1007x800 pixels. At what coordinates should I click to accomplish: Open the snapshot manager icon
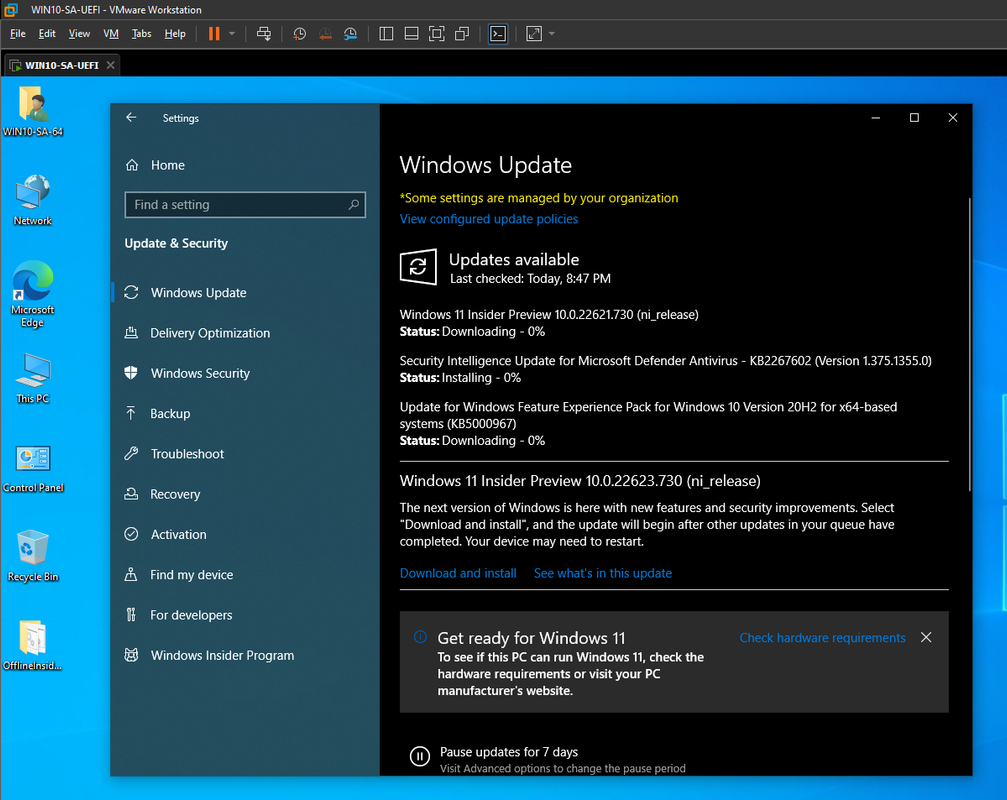pyautogui.click(x=350, y=33)
